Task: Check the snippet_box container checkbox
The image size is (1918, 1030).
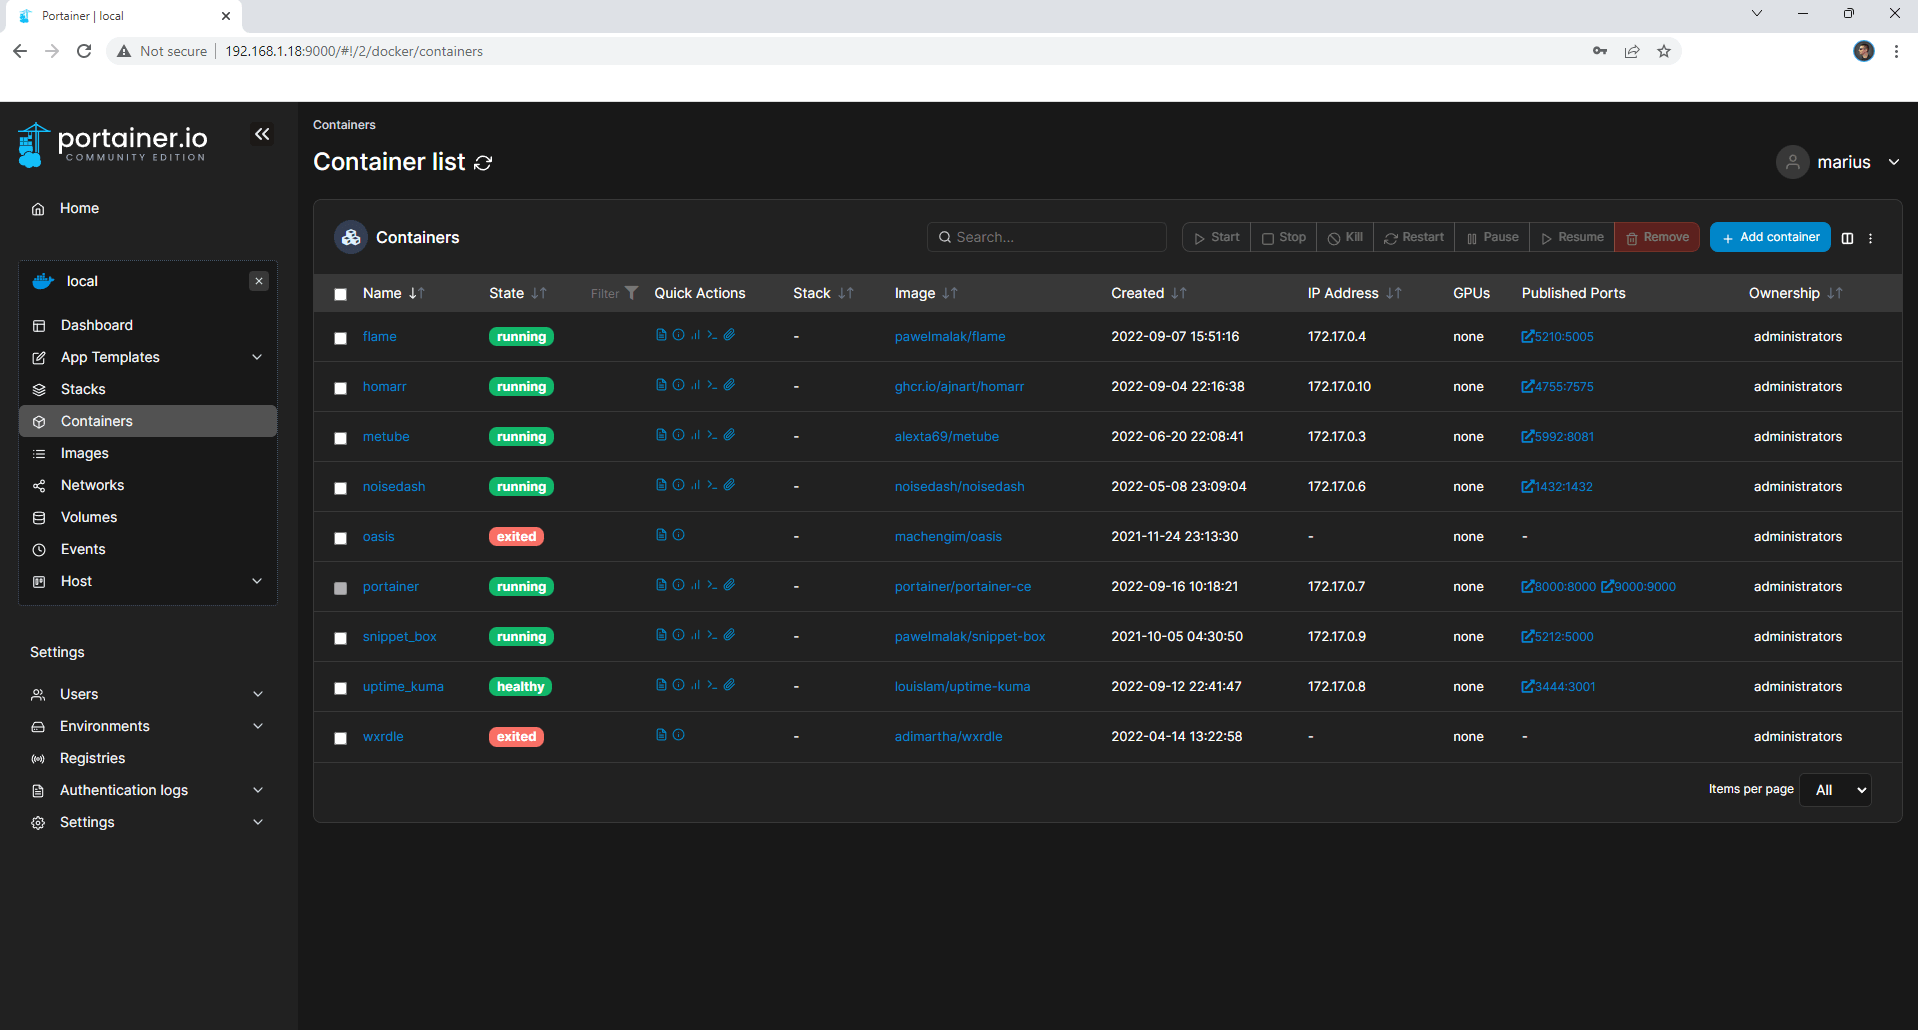Action: click(340, 638)
